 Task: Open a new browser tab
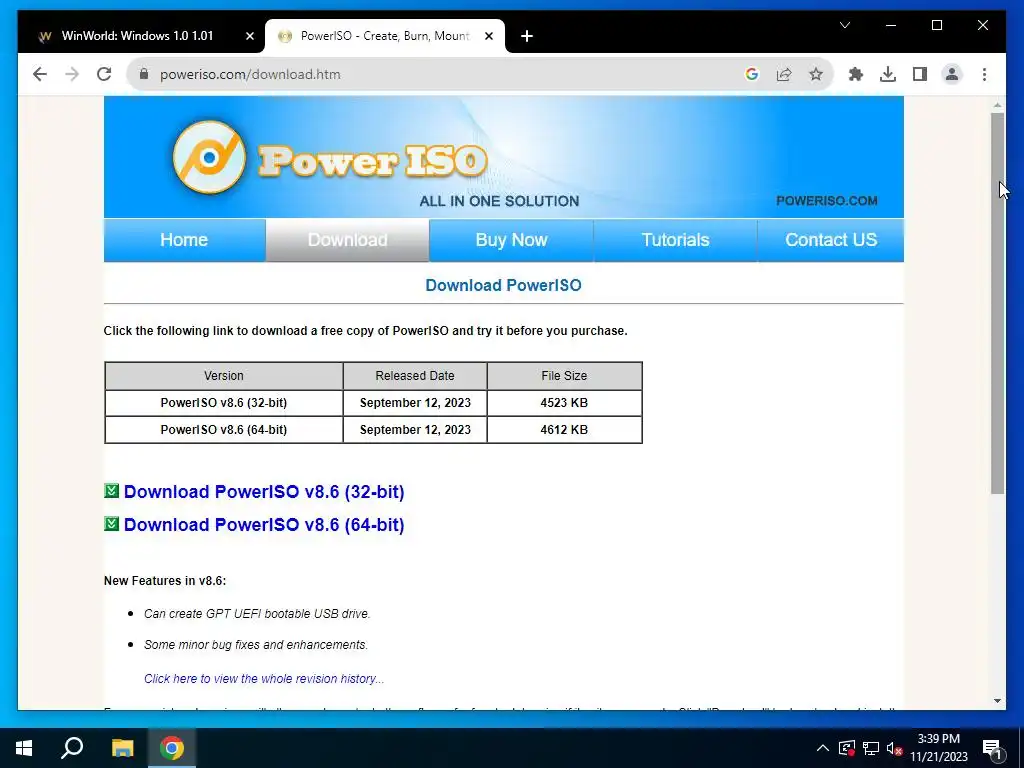527,36
